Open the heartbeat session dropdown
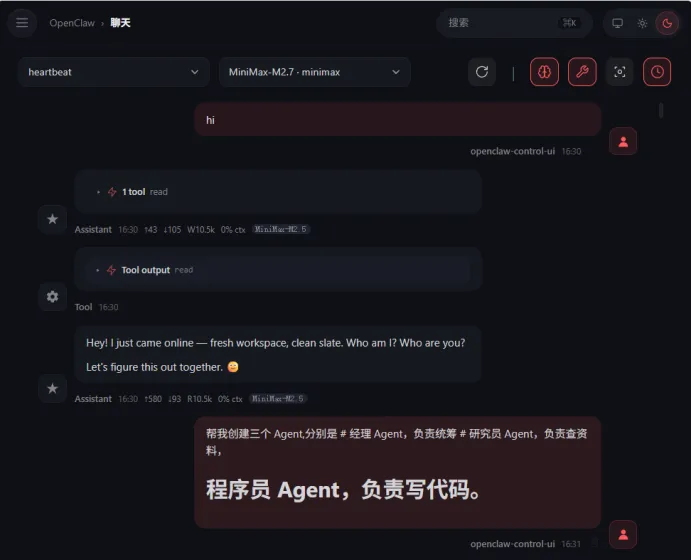The width and height of the screenshot is (692, 560). (114, 72)
